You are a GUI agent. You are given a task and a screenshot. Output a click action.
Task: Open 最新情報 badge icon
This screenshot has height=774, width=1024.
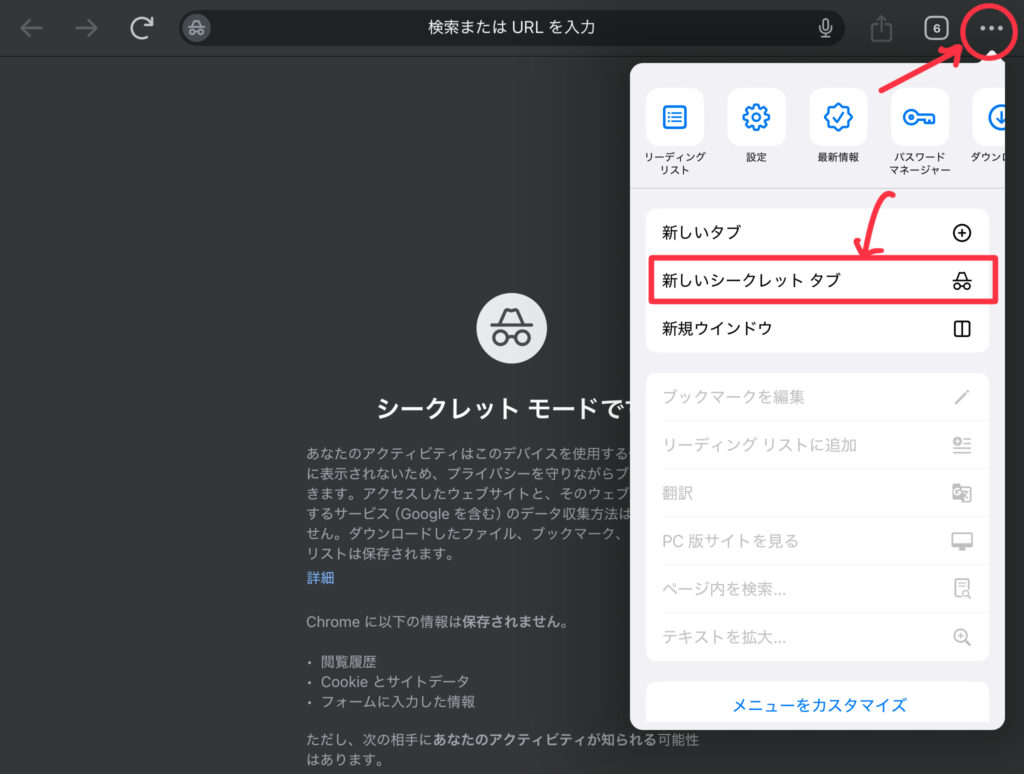click(x=838, y=118)
